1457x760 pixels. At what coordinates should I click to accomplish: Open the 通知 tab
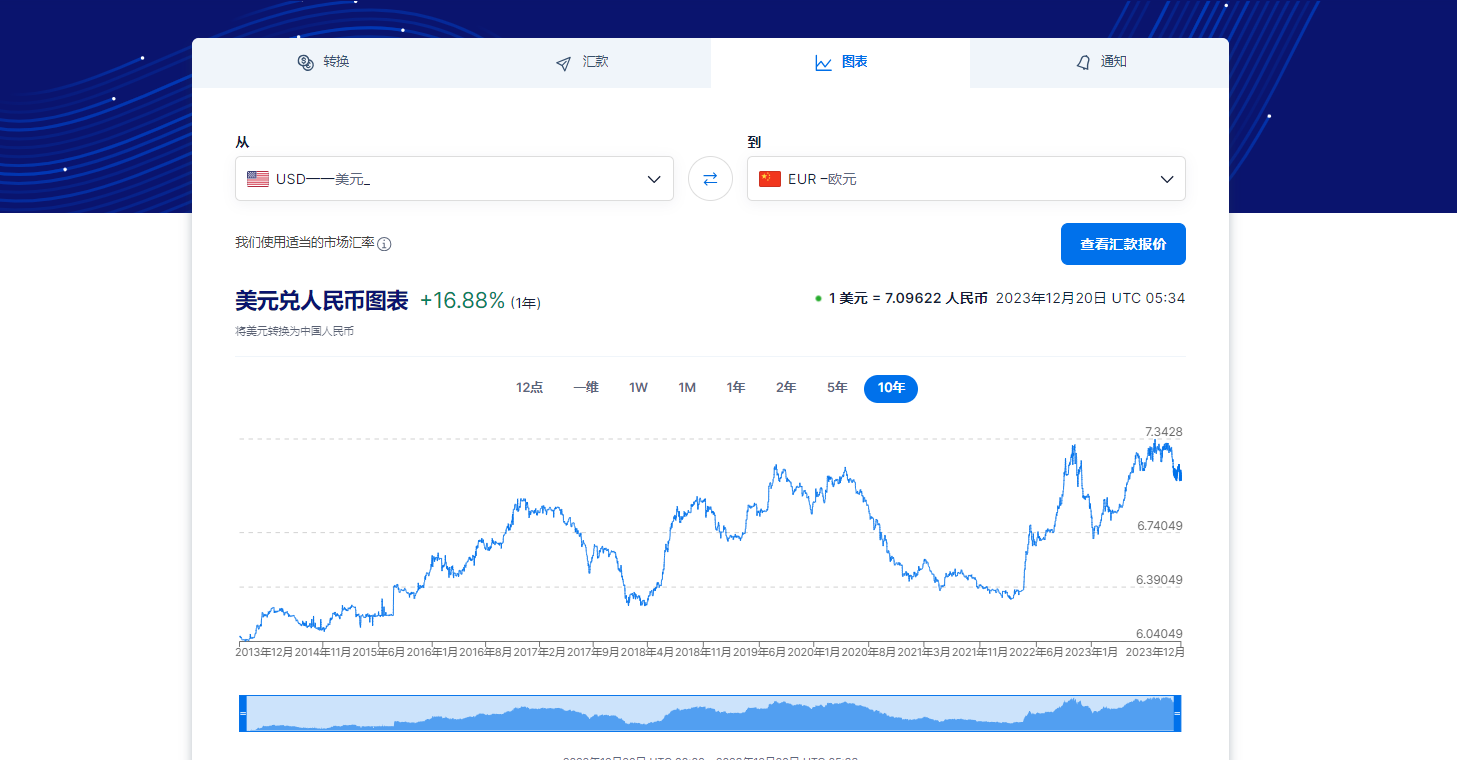click(x=1100, y=62)
